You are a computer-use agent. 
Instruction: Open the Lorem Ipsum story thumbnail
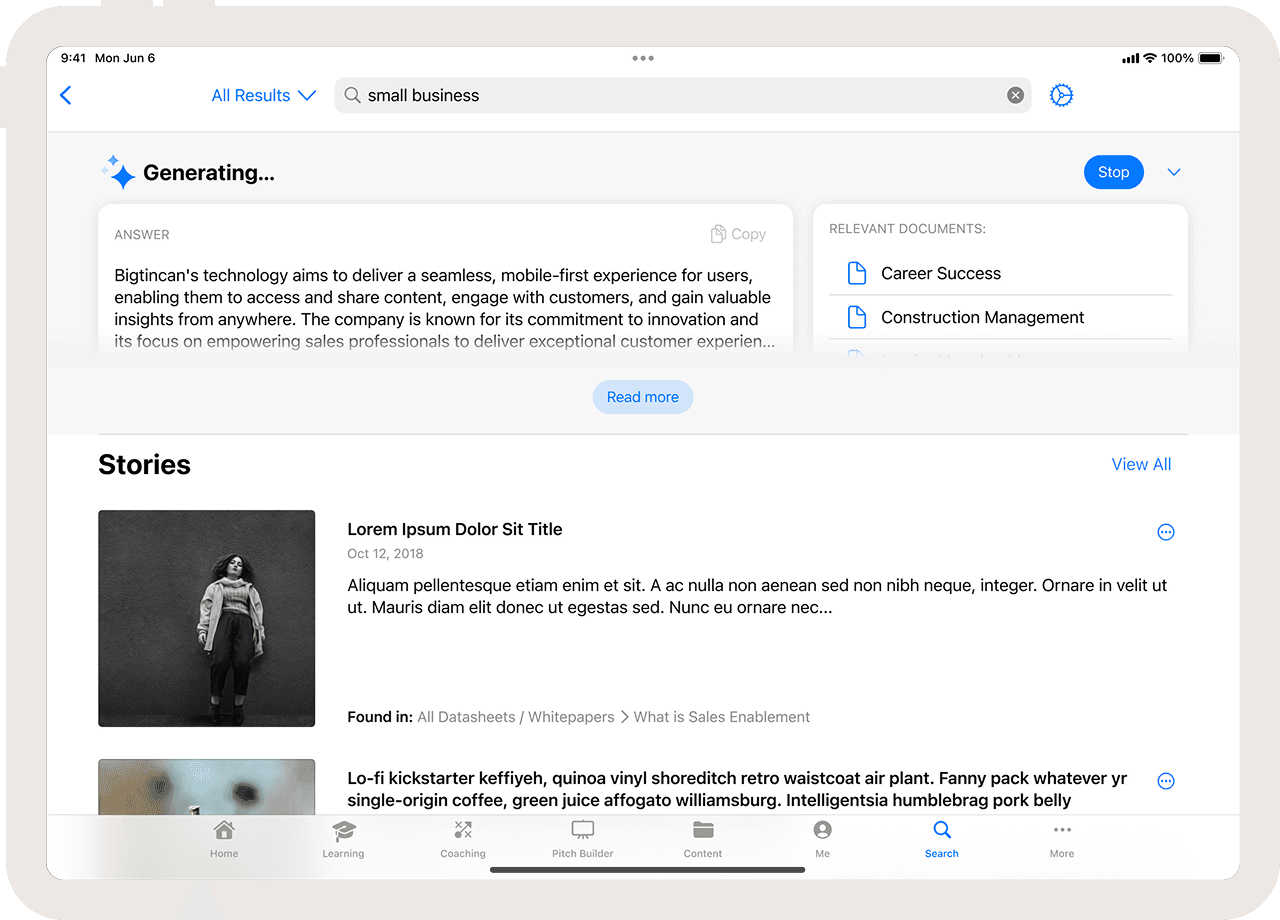(207, 618)
